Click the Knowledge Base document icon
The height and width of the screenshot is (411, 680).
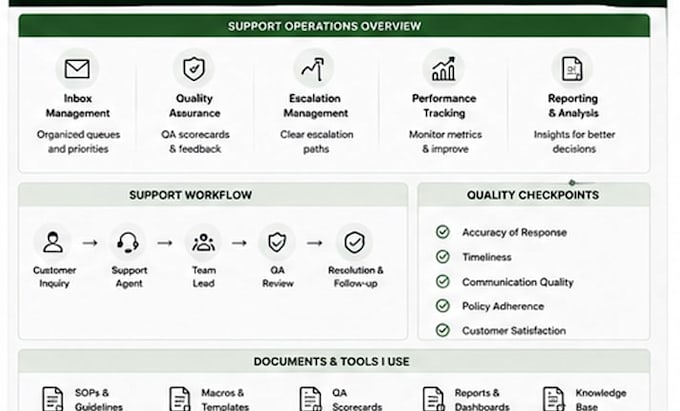(x=554, y=399)
